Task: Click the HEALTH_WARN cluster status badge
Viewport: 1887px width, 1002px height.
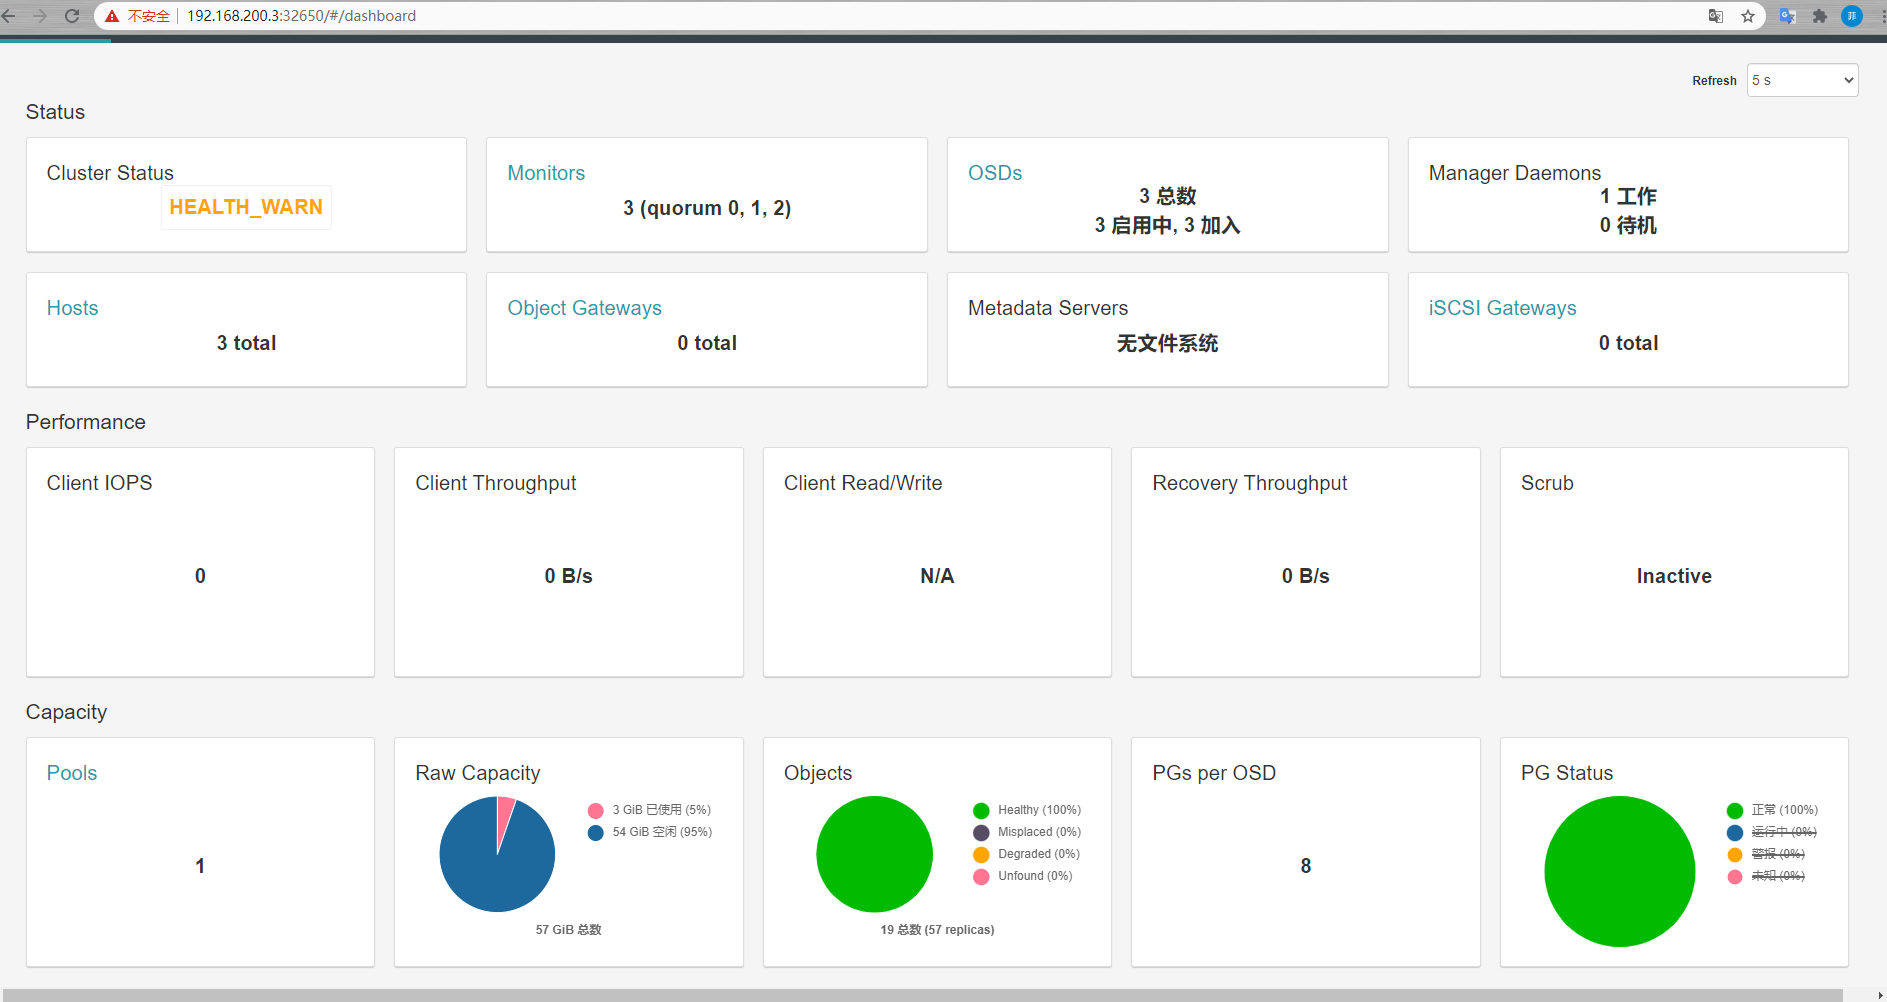Action: pos(246,207)
